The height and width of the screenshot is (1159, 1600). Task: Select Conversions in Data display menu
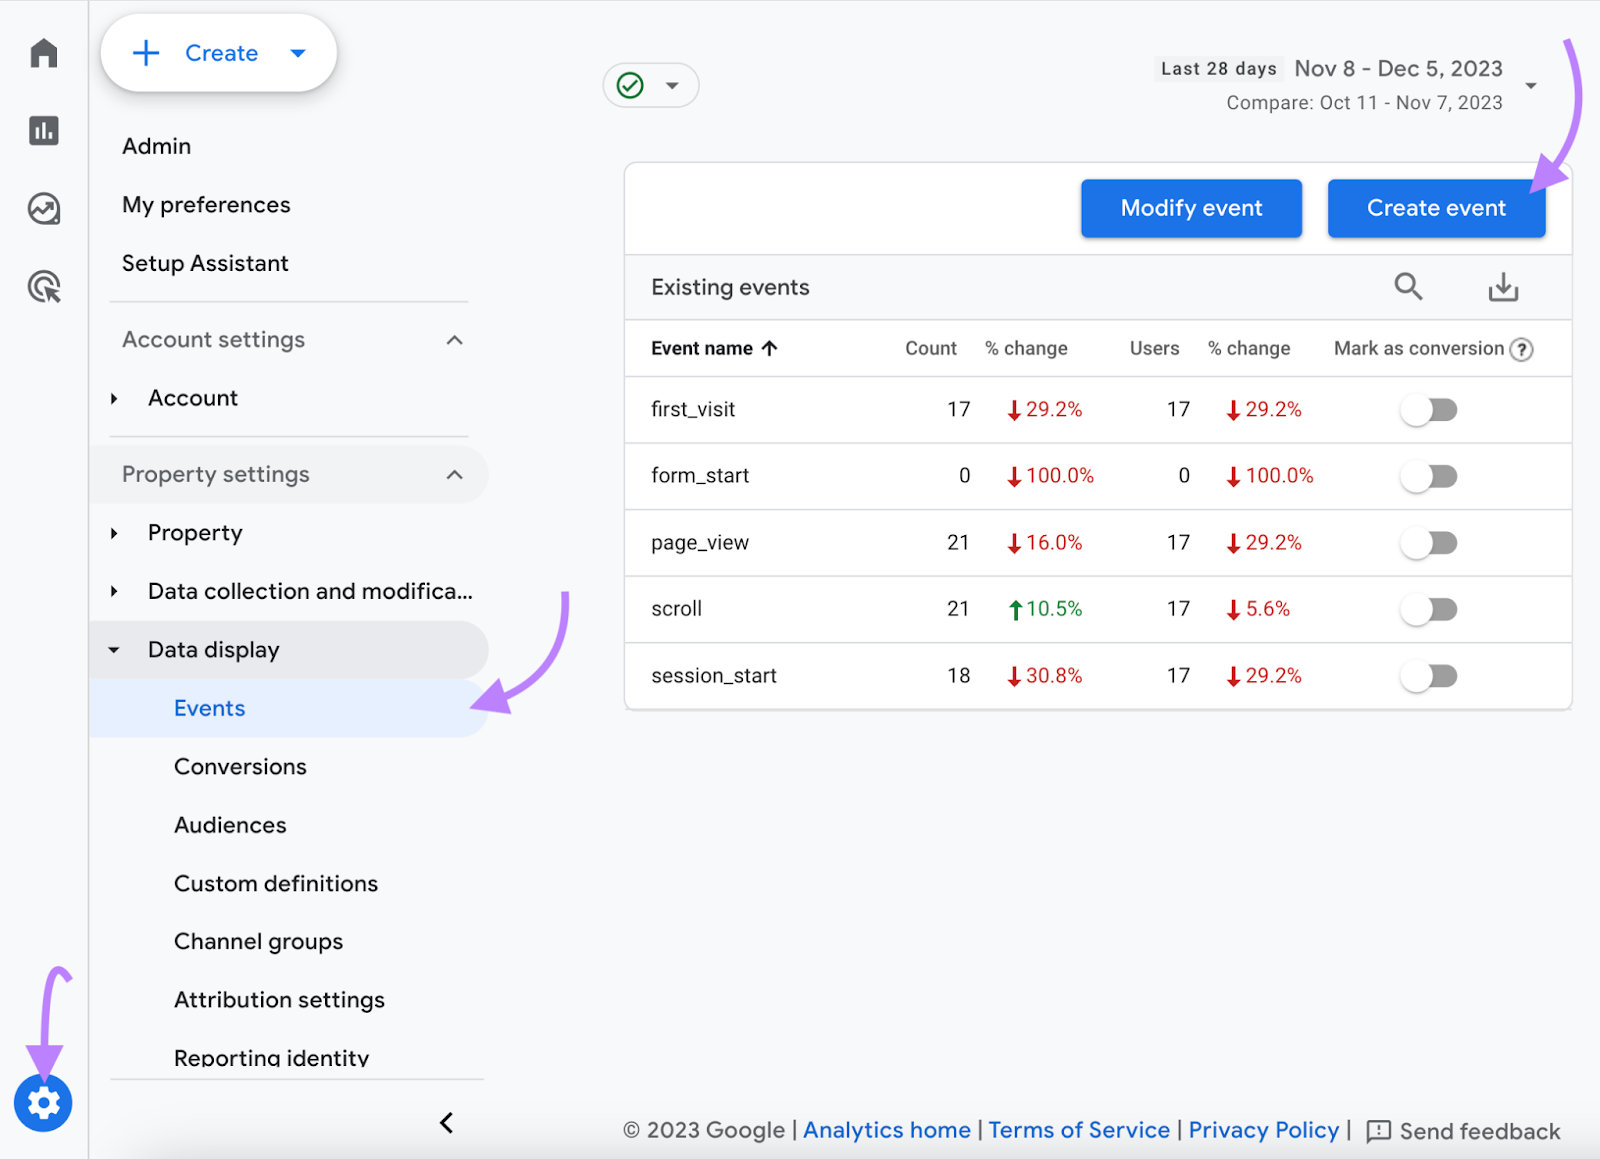pyautogui.click(x=240, y=767)
